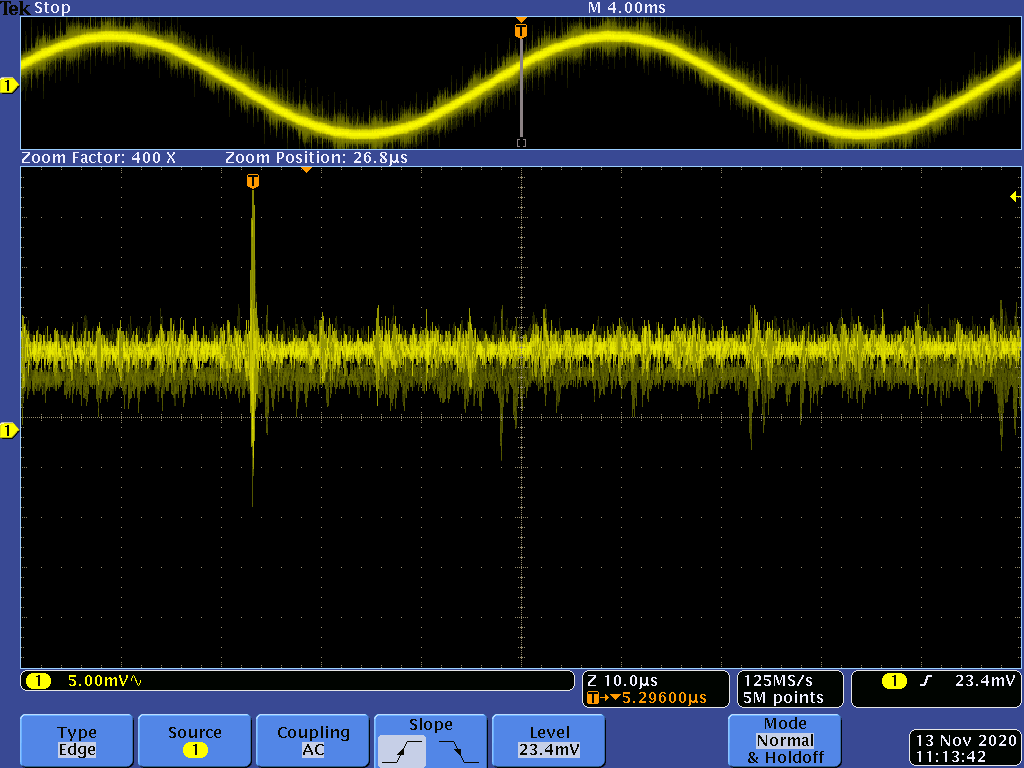Open the Mode Normal & Holdoff menu
Screen dimensions: 1024x768
(x=785, y=740)
